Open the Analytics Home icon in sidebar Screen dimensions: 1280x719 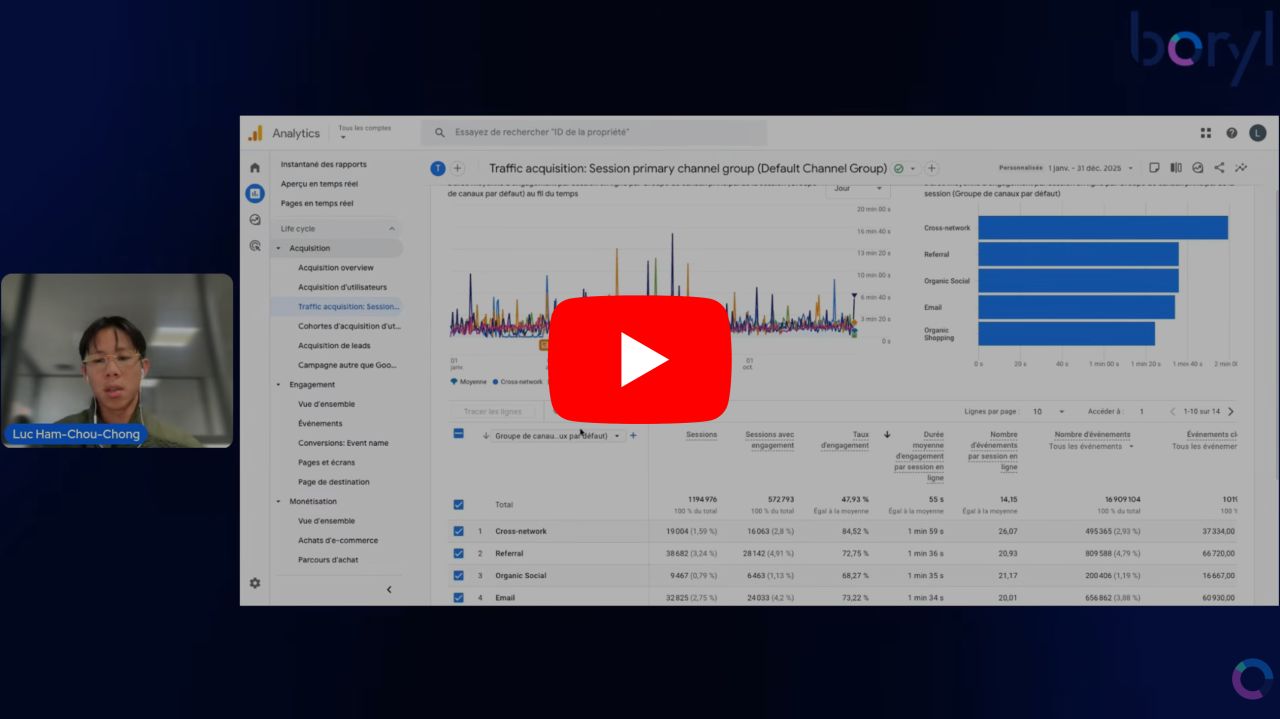[255, 168]
